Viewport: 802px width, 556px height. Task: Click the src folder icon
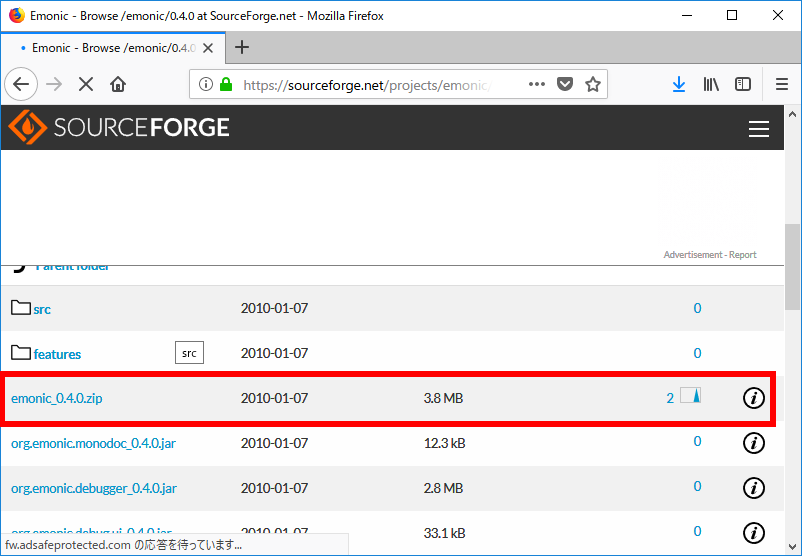click(x=20, y=307)
